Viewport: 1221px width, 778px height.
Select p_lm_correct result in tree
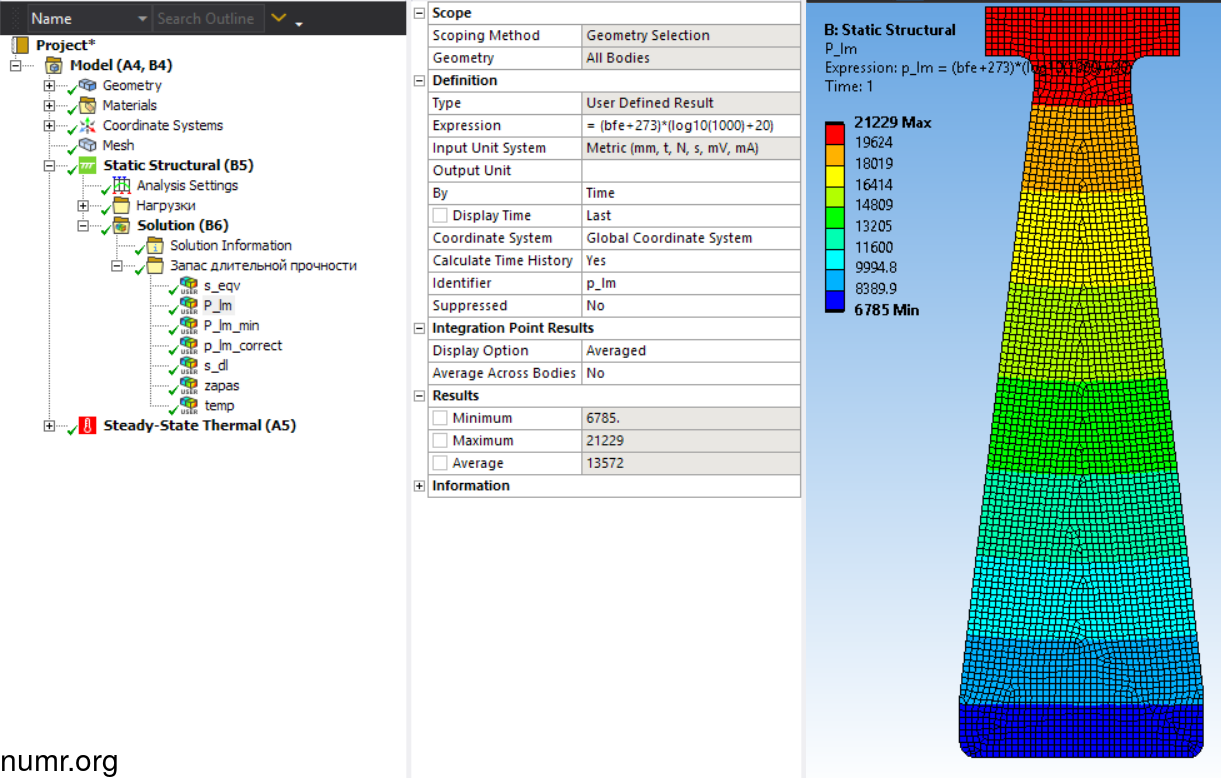point(242,346)
